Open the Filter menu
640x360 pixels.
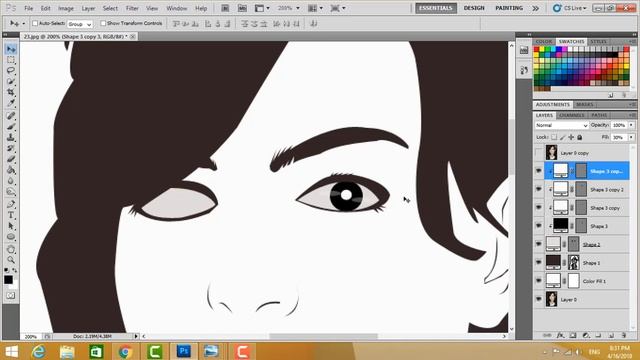click(132, 8)
